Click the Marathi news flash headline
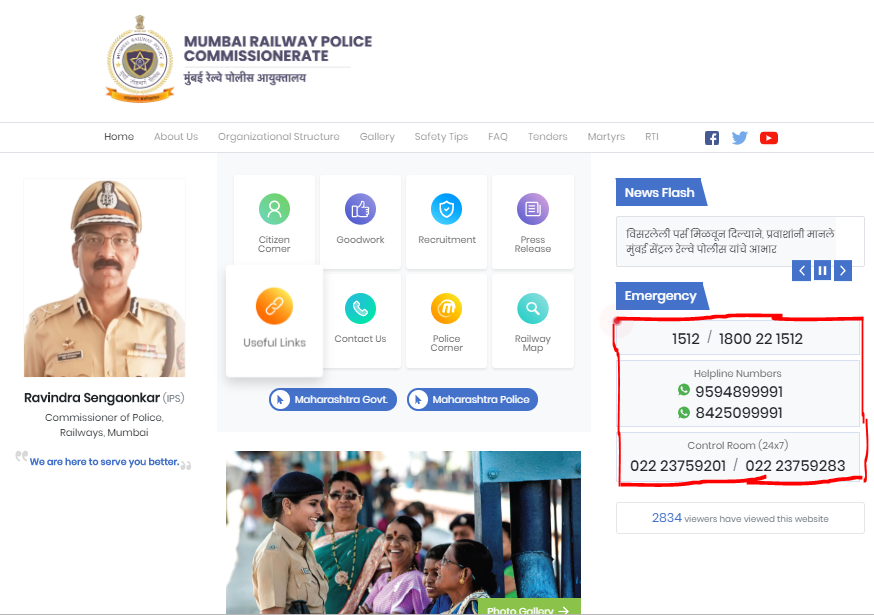The width and height of the screenshot is (874, 615). tap(730, 241)
